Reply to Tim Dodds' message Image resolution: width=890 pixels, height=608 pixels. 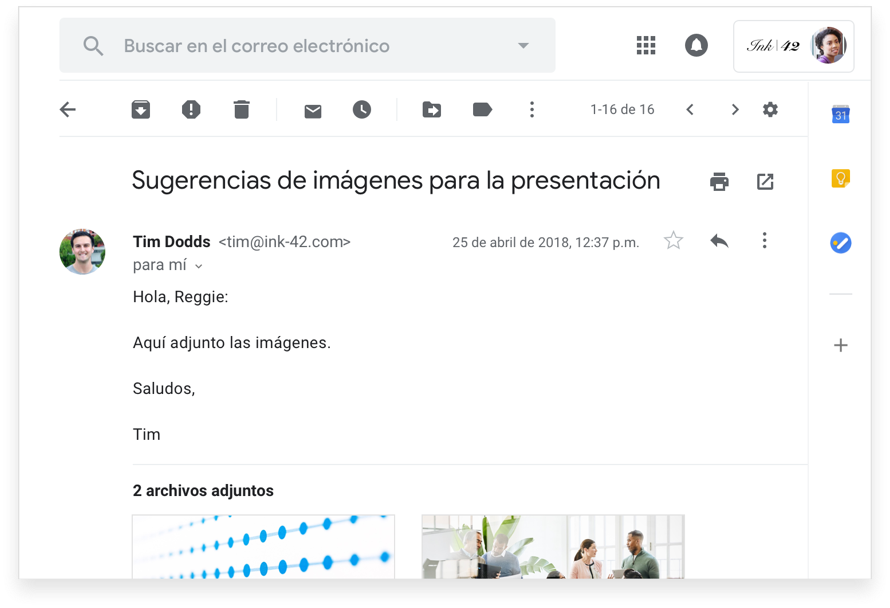click(719, 240)
